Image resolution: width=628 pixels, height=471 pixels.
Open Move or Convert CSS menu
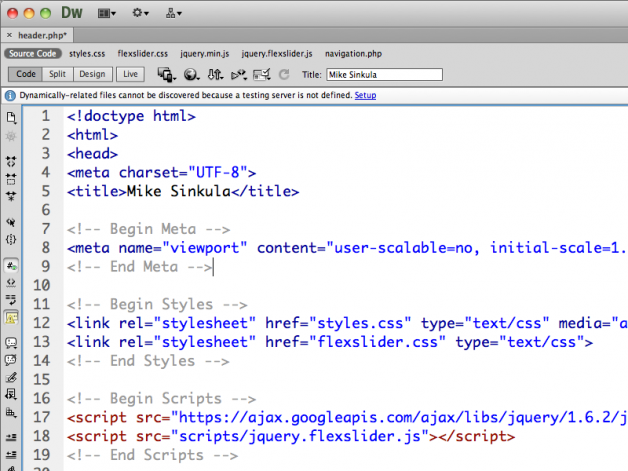[x=11, y=412]
